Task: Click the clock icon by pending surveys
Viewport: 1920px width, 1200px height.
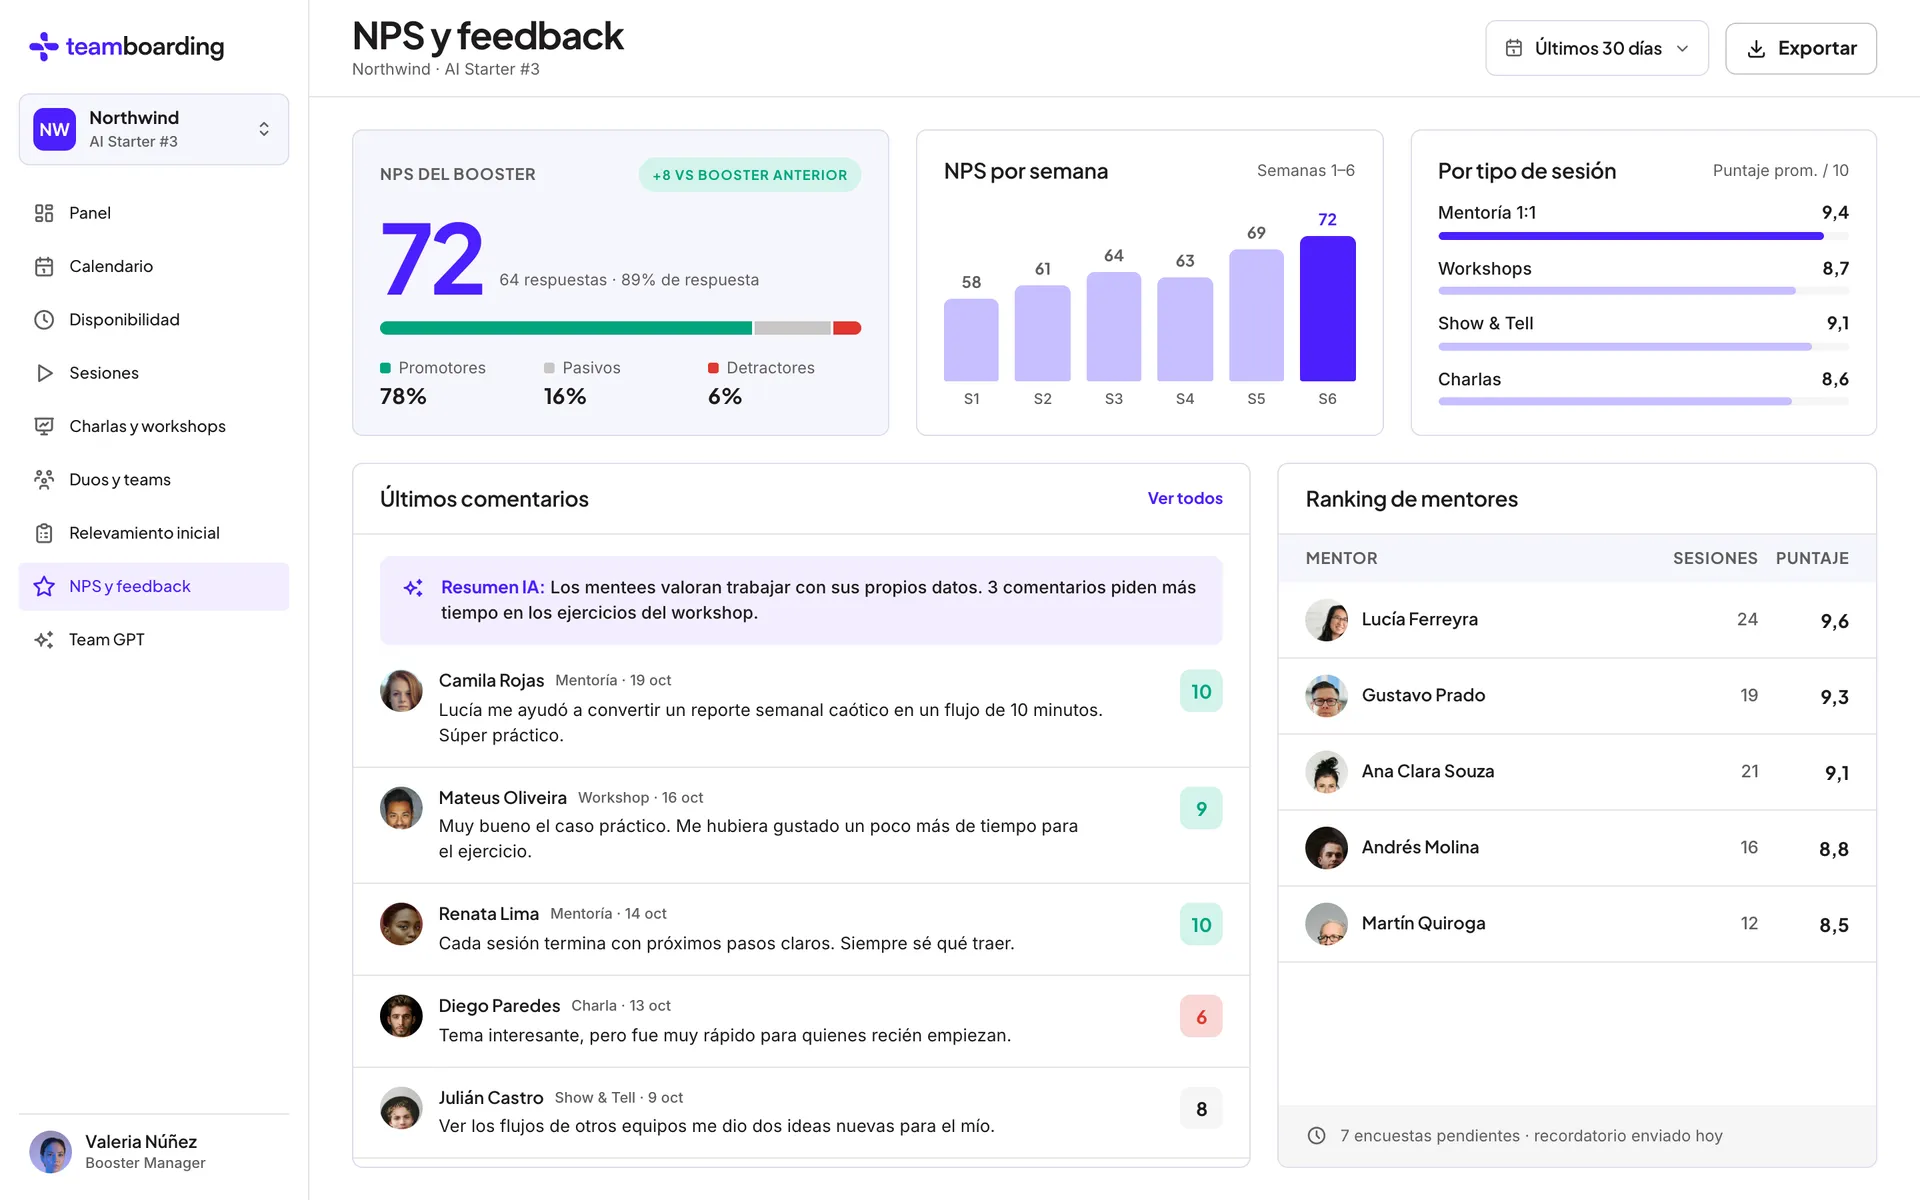Action: coord(1317,1136)
